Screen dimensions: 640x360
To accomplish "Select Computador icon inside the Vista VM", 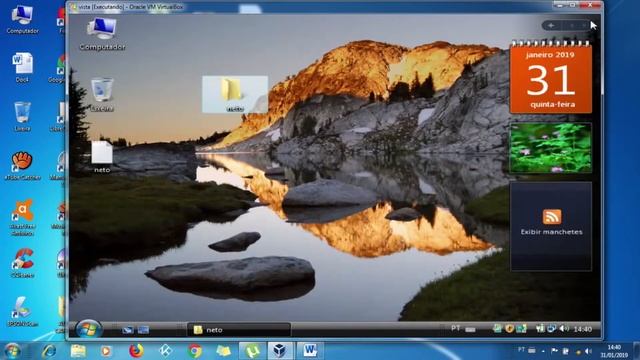I will pyautogui.click(x=102, y=34).
